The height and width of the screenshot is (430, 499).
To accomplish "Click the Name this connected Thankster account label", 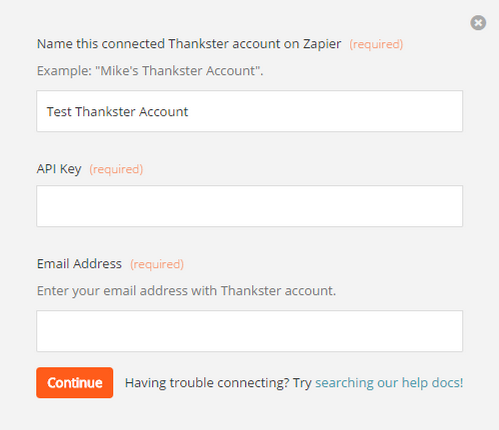I will tap(189, 44).
